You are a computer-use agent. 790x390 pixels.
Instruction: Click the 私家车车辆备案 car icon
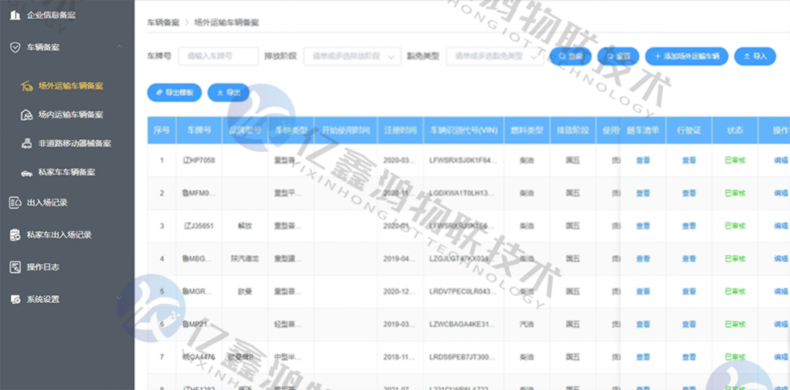(27, 172)
